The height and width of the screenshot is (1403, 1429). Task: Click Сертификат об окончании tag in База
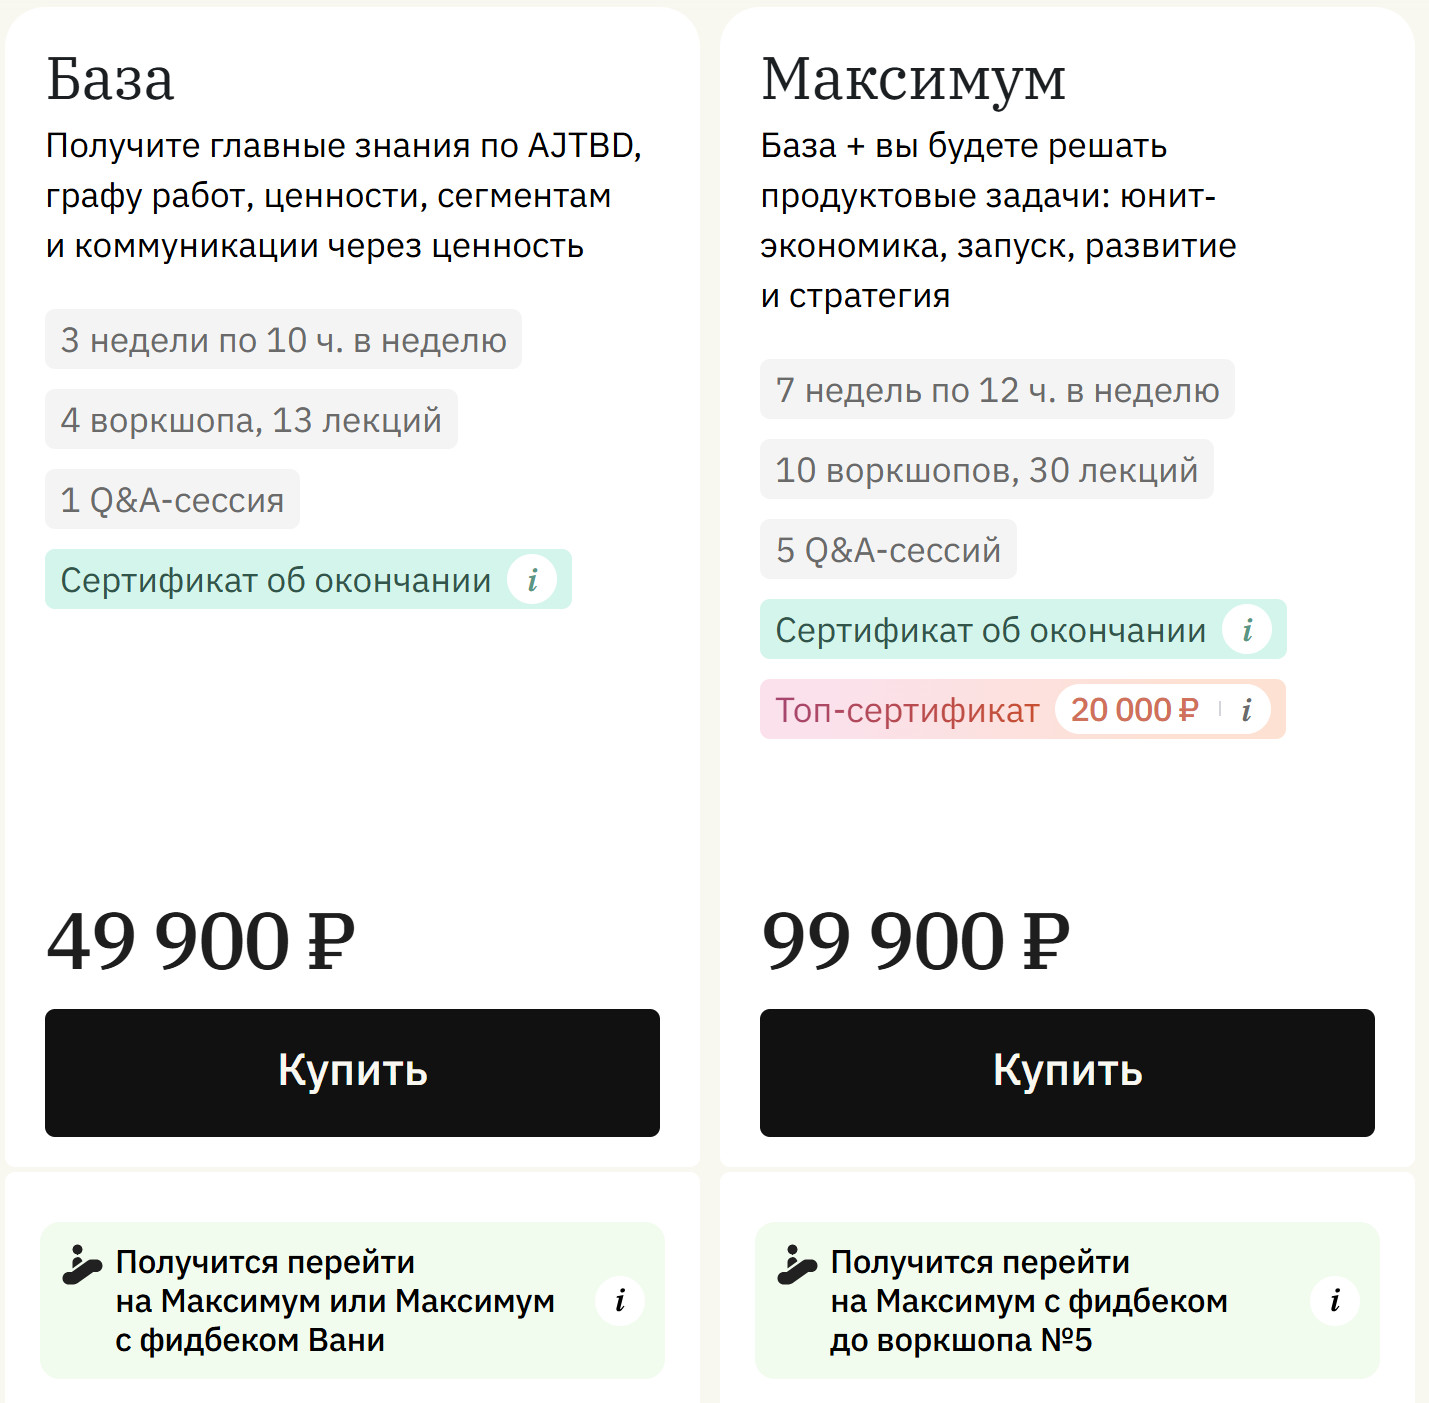[x=275, y=580]
